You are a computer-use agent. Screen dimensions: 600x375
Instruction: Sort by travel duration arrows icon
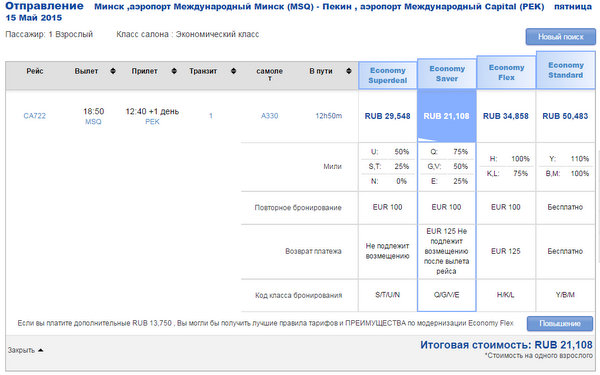[349, 71]
